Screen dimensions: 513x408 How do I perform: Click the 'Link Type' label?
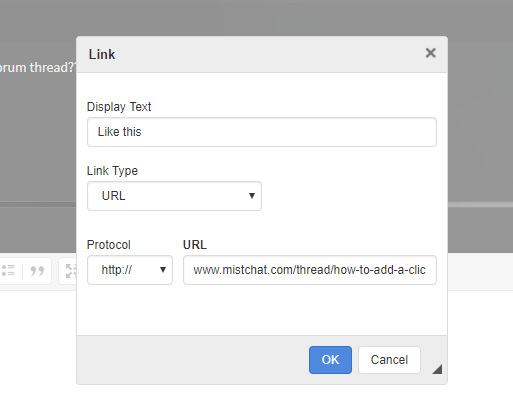point(112,171)
